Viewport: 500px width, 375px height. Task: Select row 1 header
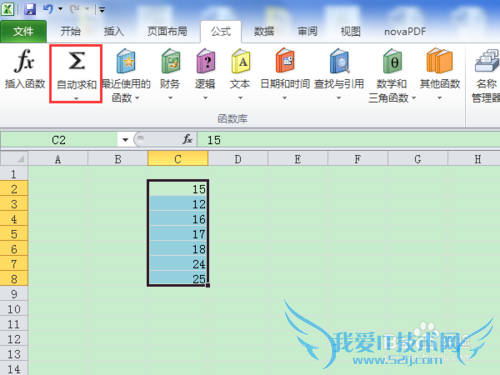click(x=14, y=174)
